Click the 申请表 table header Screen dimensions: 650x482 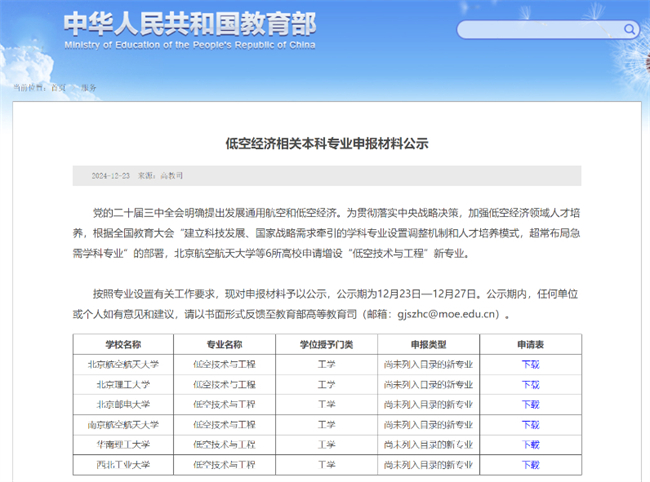coord(530,344)
